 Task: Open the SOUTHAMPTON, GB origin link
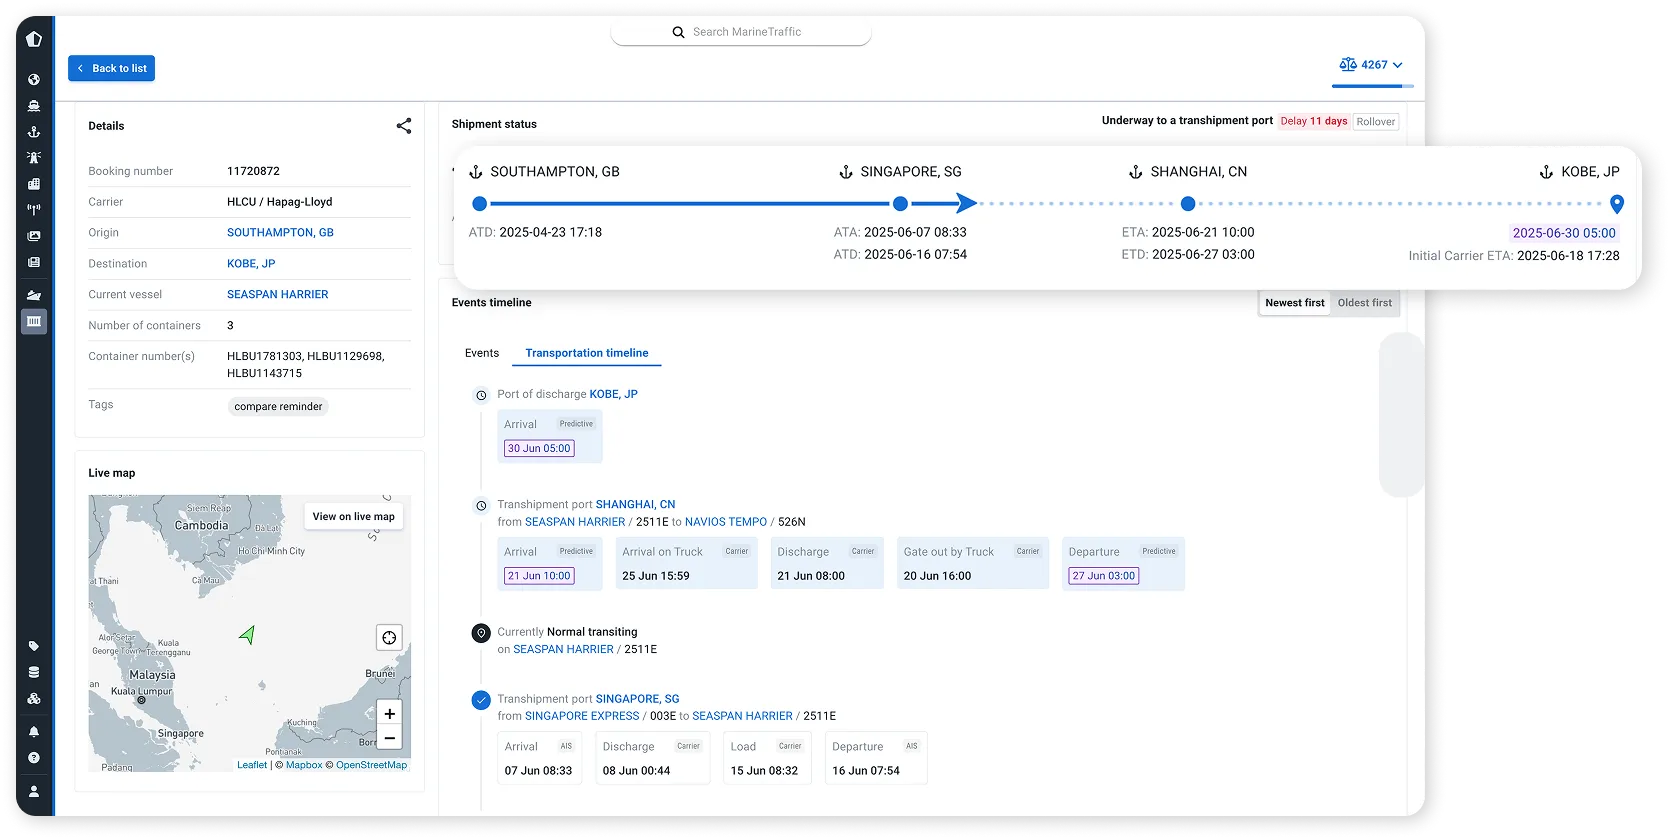pos(280,233)
